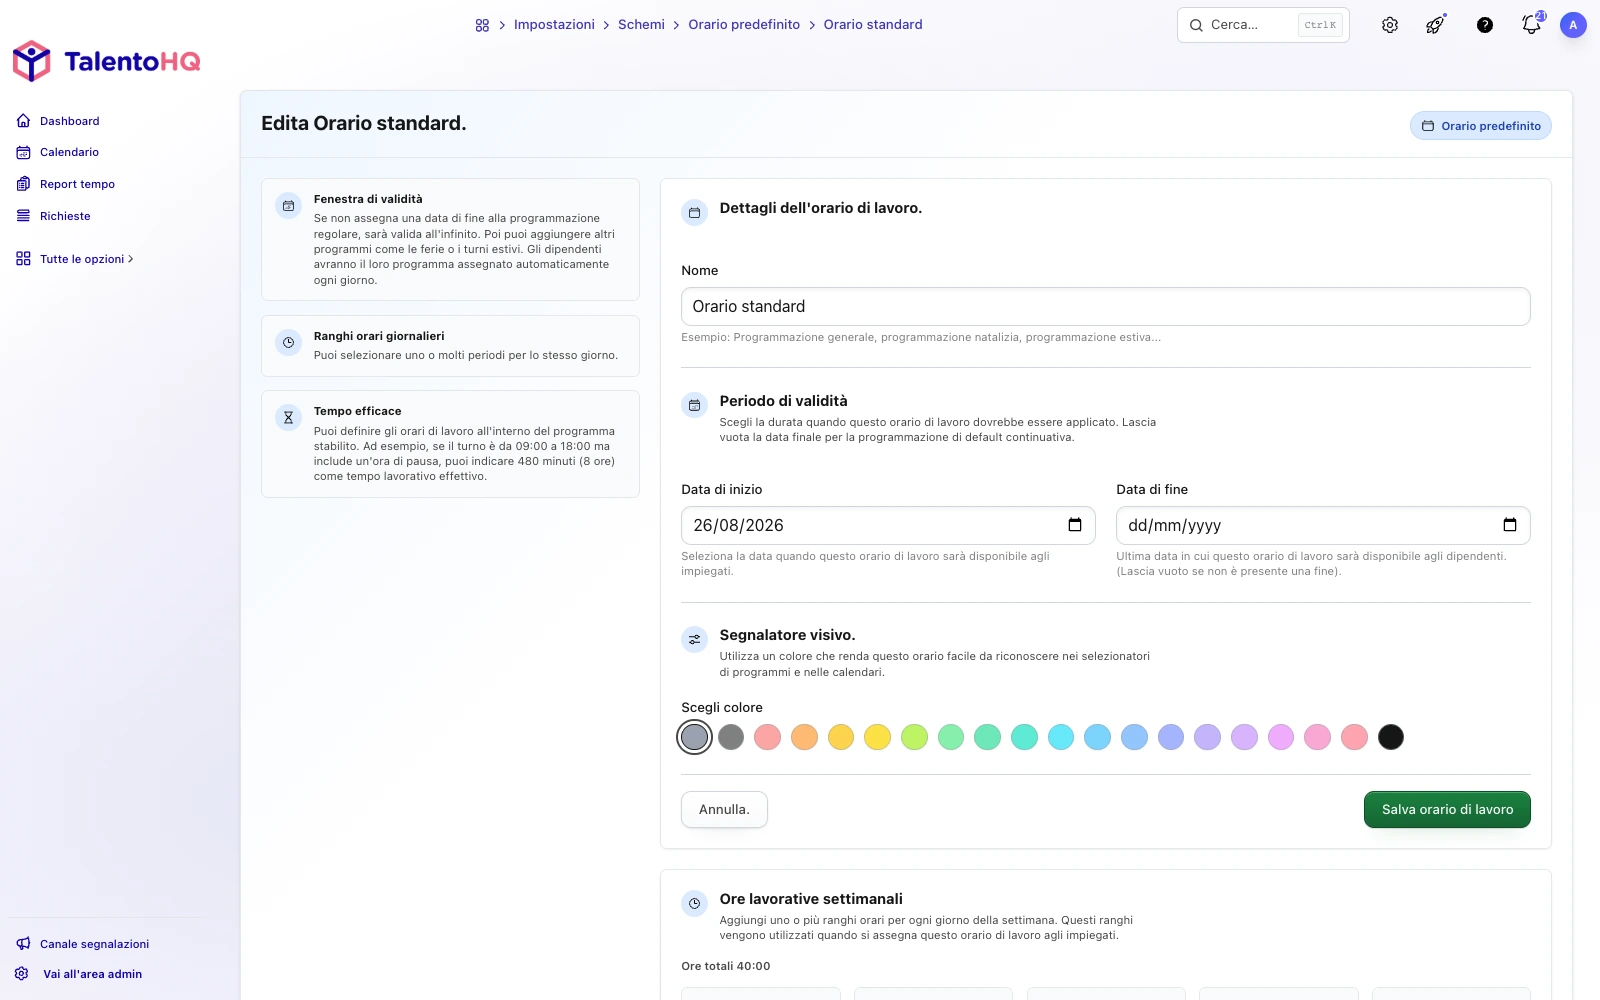Select the lime green color swatch
The height and width of the screenshot is (1000, 1600).
(x=914, y=737)
